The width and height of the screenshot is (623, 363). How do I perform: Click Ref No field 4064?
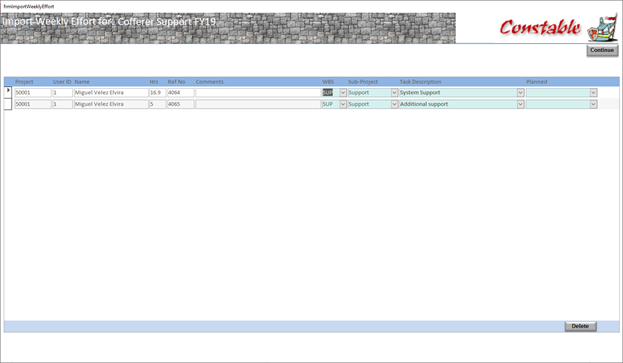coord(180,93)
